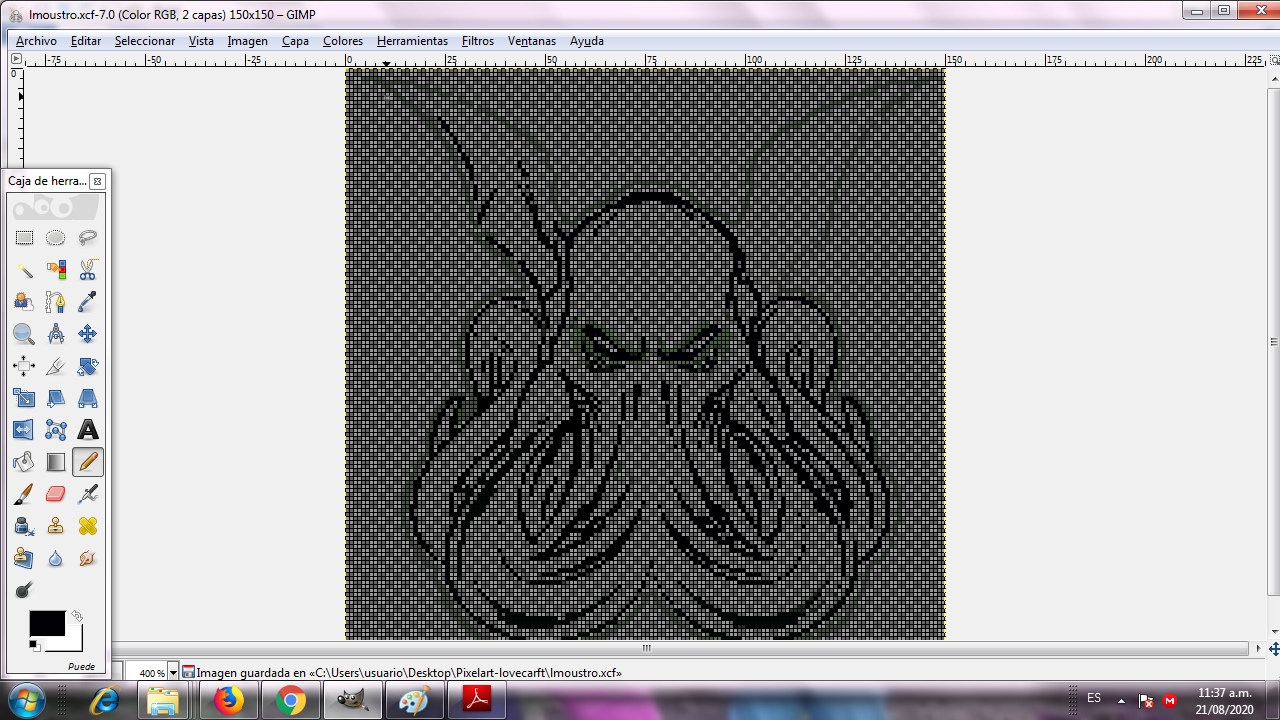This screenshot has height=720, width=1280.
Task: Select the Scale tool
Action: (x=24, y=398)
